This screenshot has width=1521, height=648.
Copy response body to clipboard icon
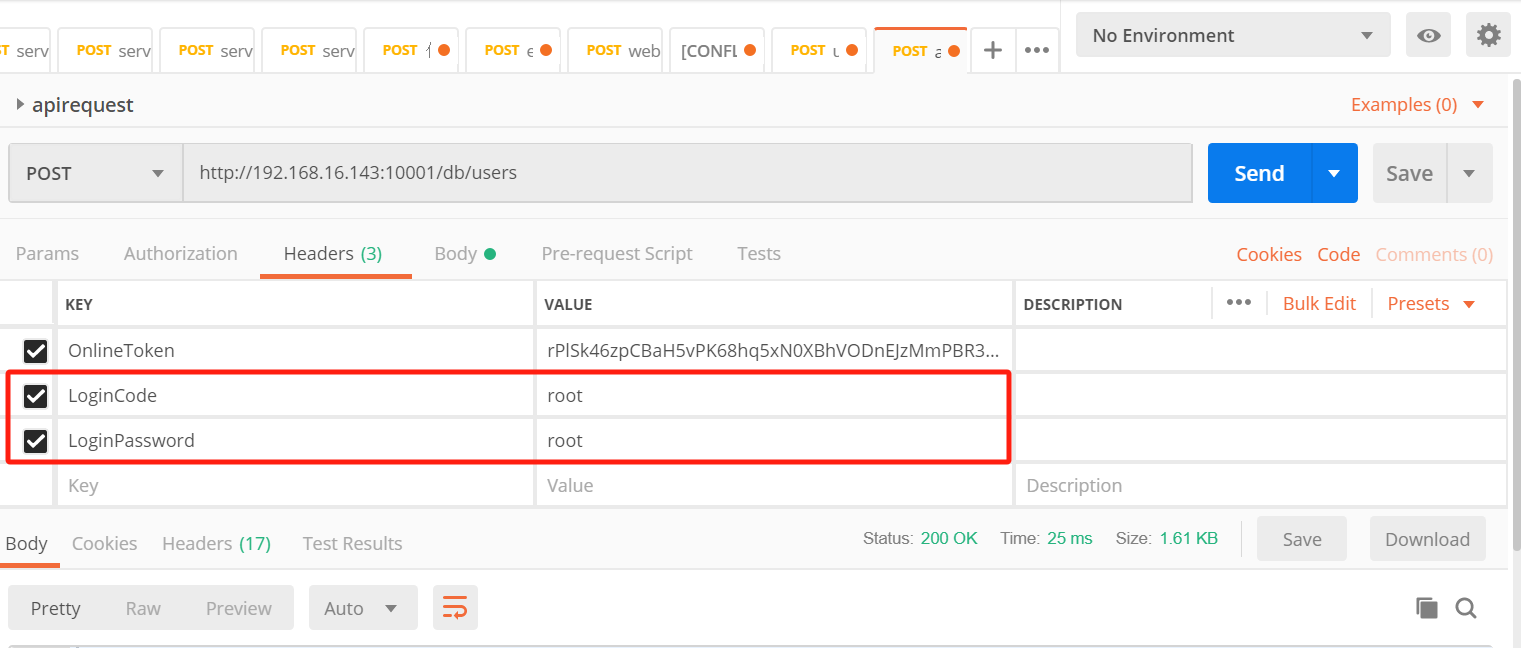click(x=1426, y=608)
